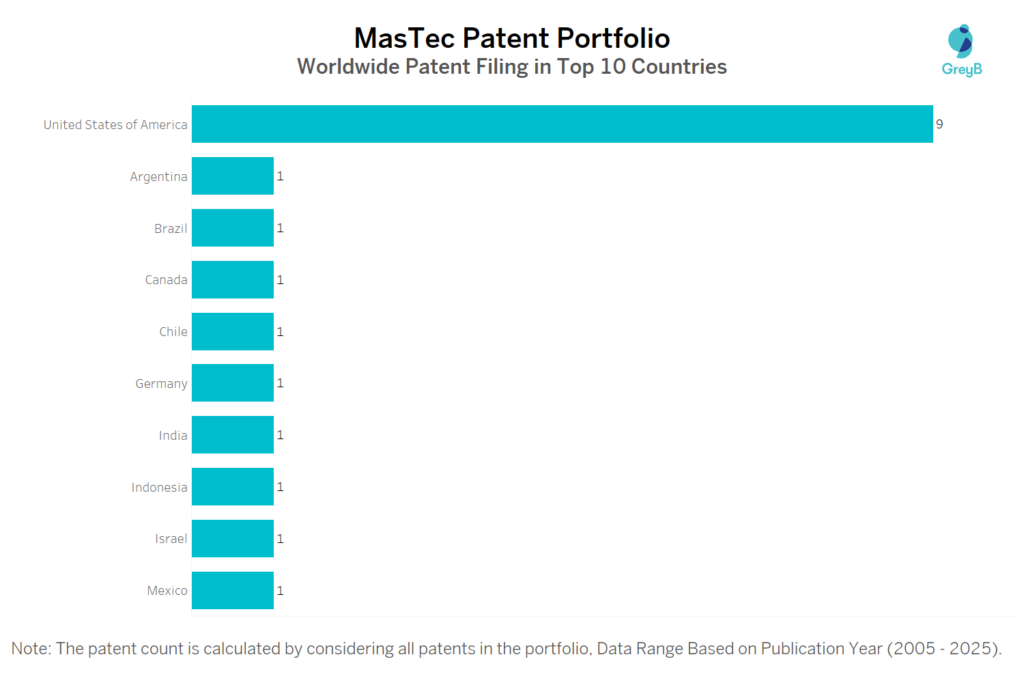This screenshot has height=683, width=1024.
Task: Click the value 9 data label
Action: (940, 125)
